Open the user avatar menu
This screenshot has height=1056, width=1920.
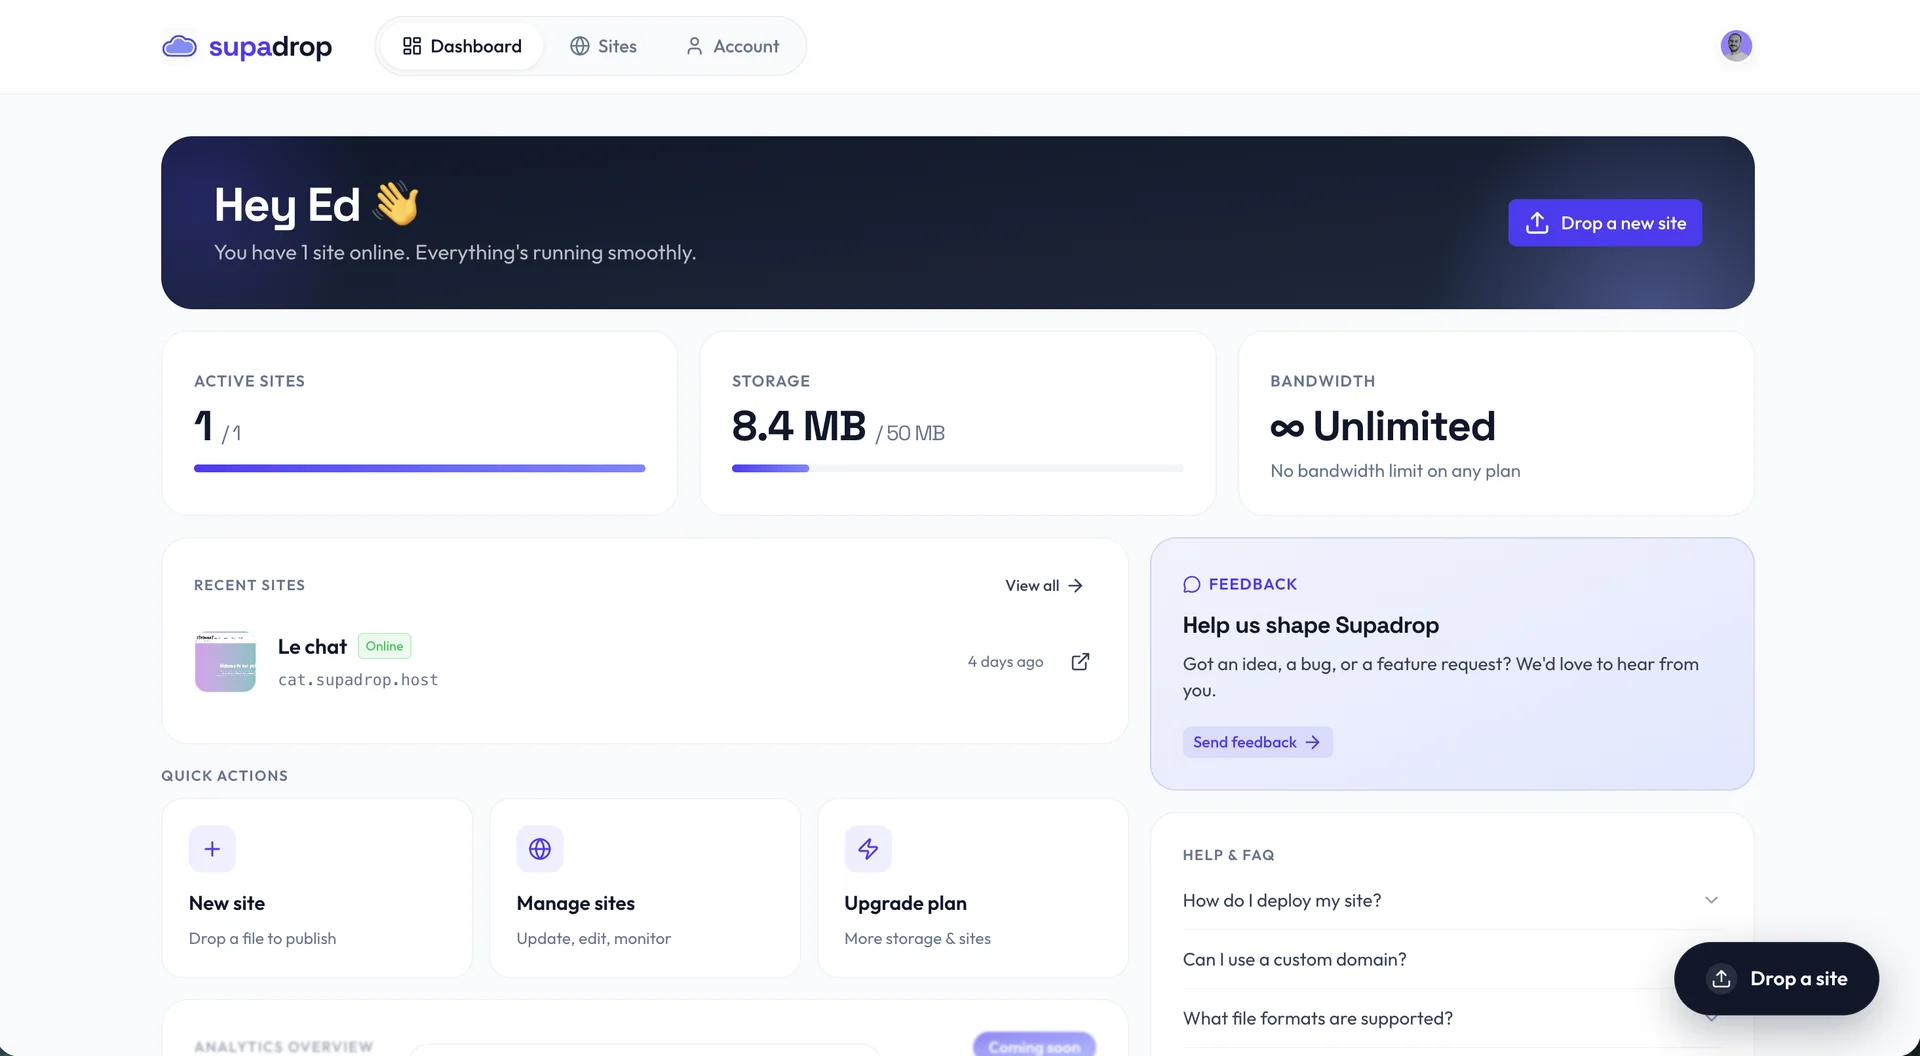point(1736,46)
